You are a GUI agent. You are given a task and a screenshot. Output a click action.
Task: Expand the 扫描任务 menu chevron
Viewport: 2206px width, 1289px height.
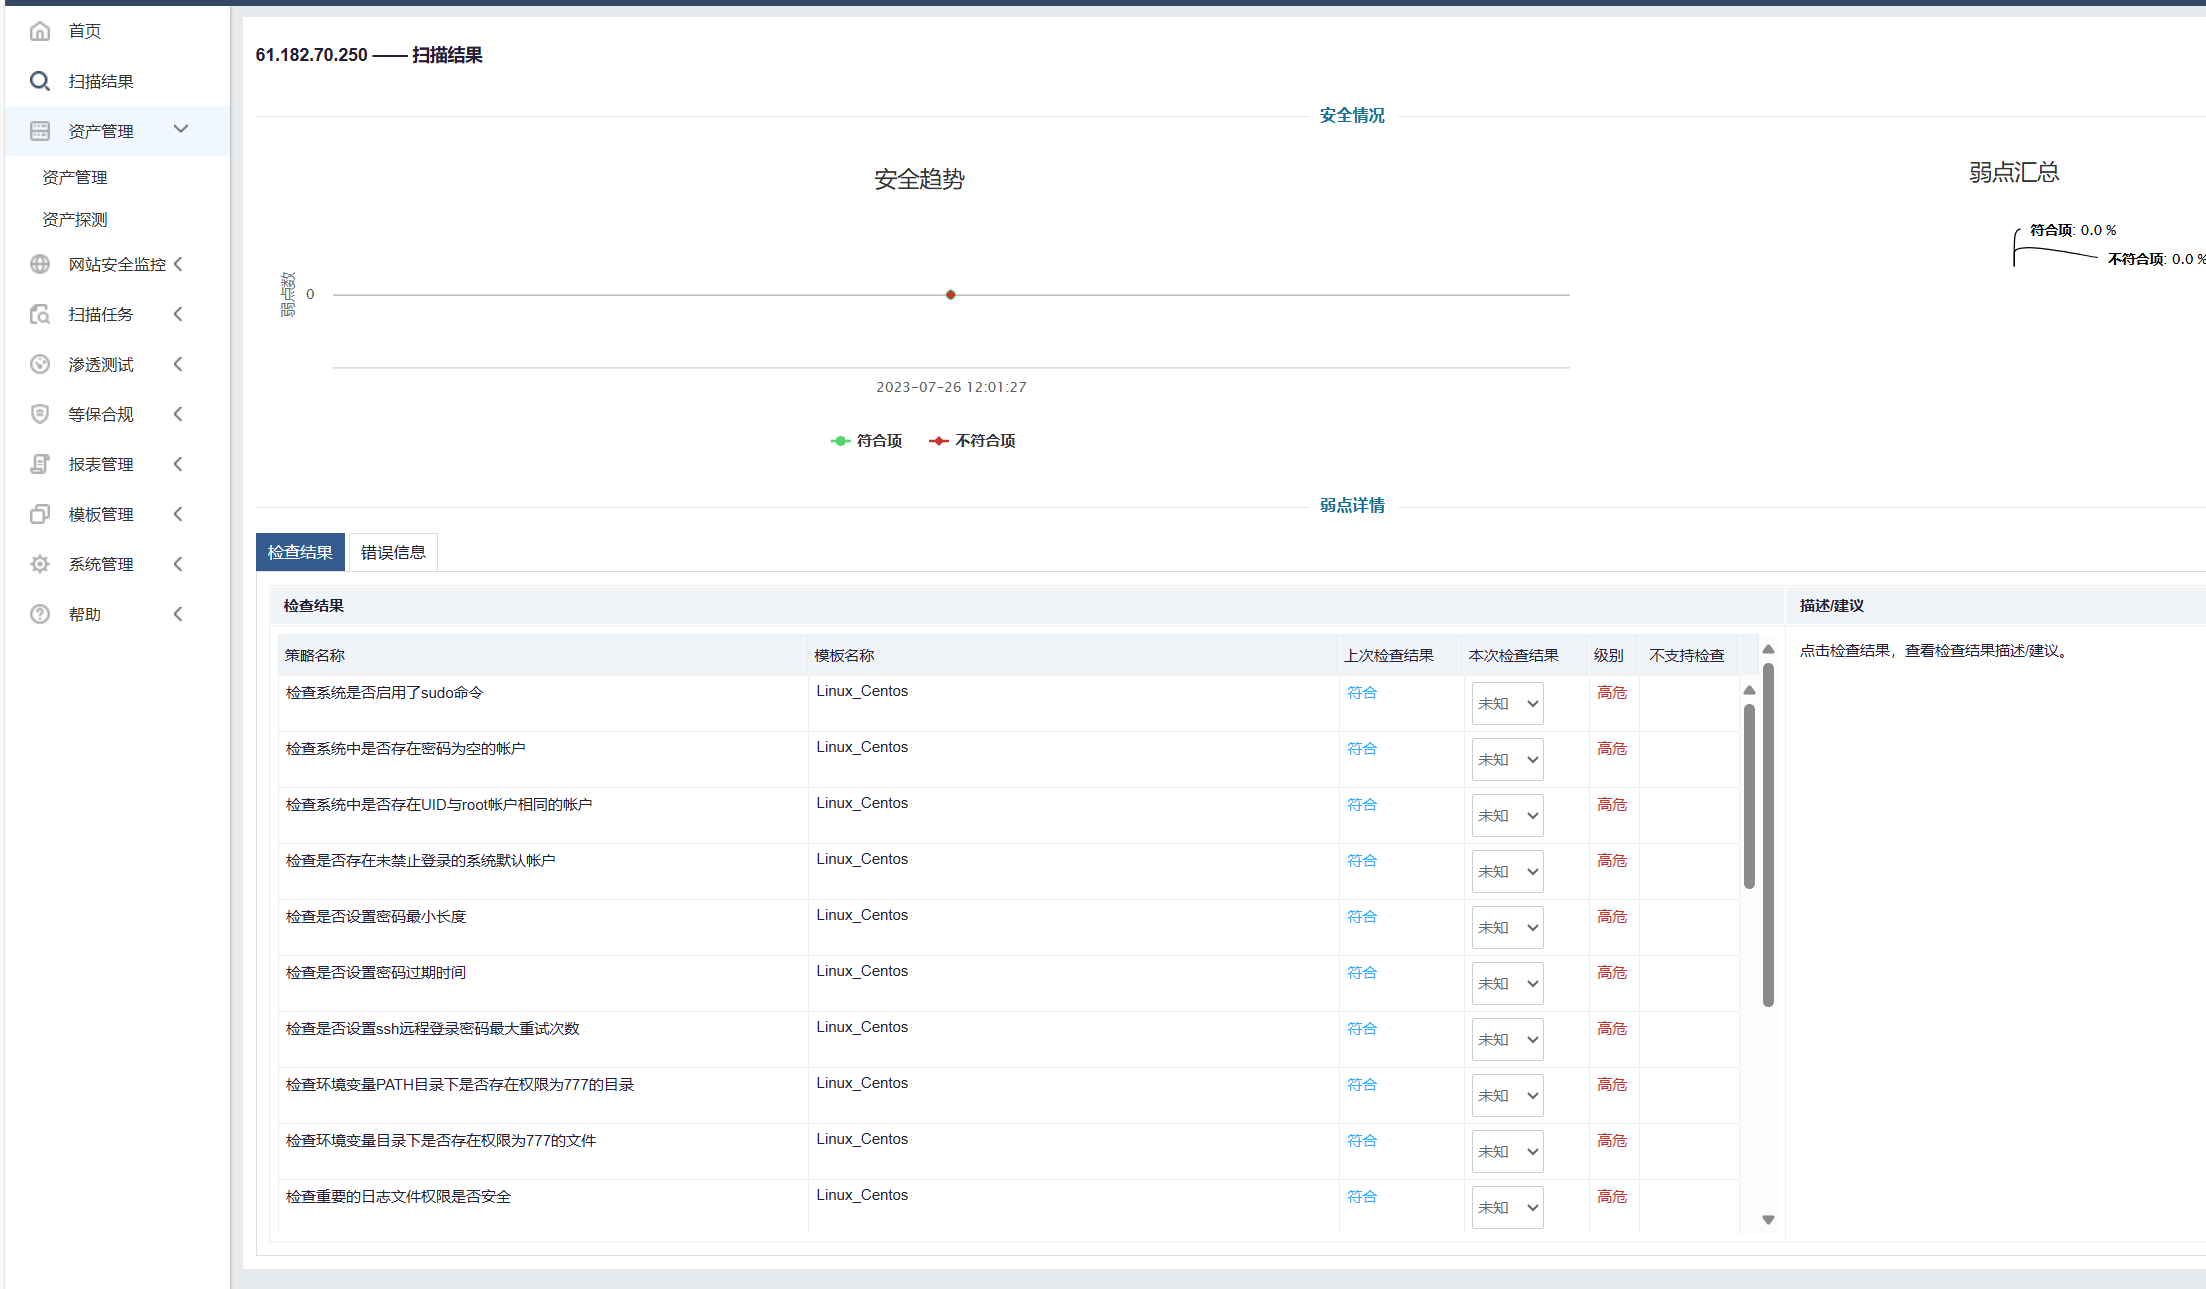[x=178, y=314]
